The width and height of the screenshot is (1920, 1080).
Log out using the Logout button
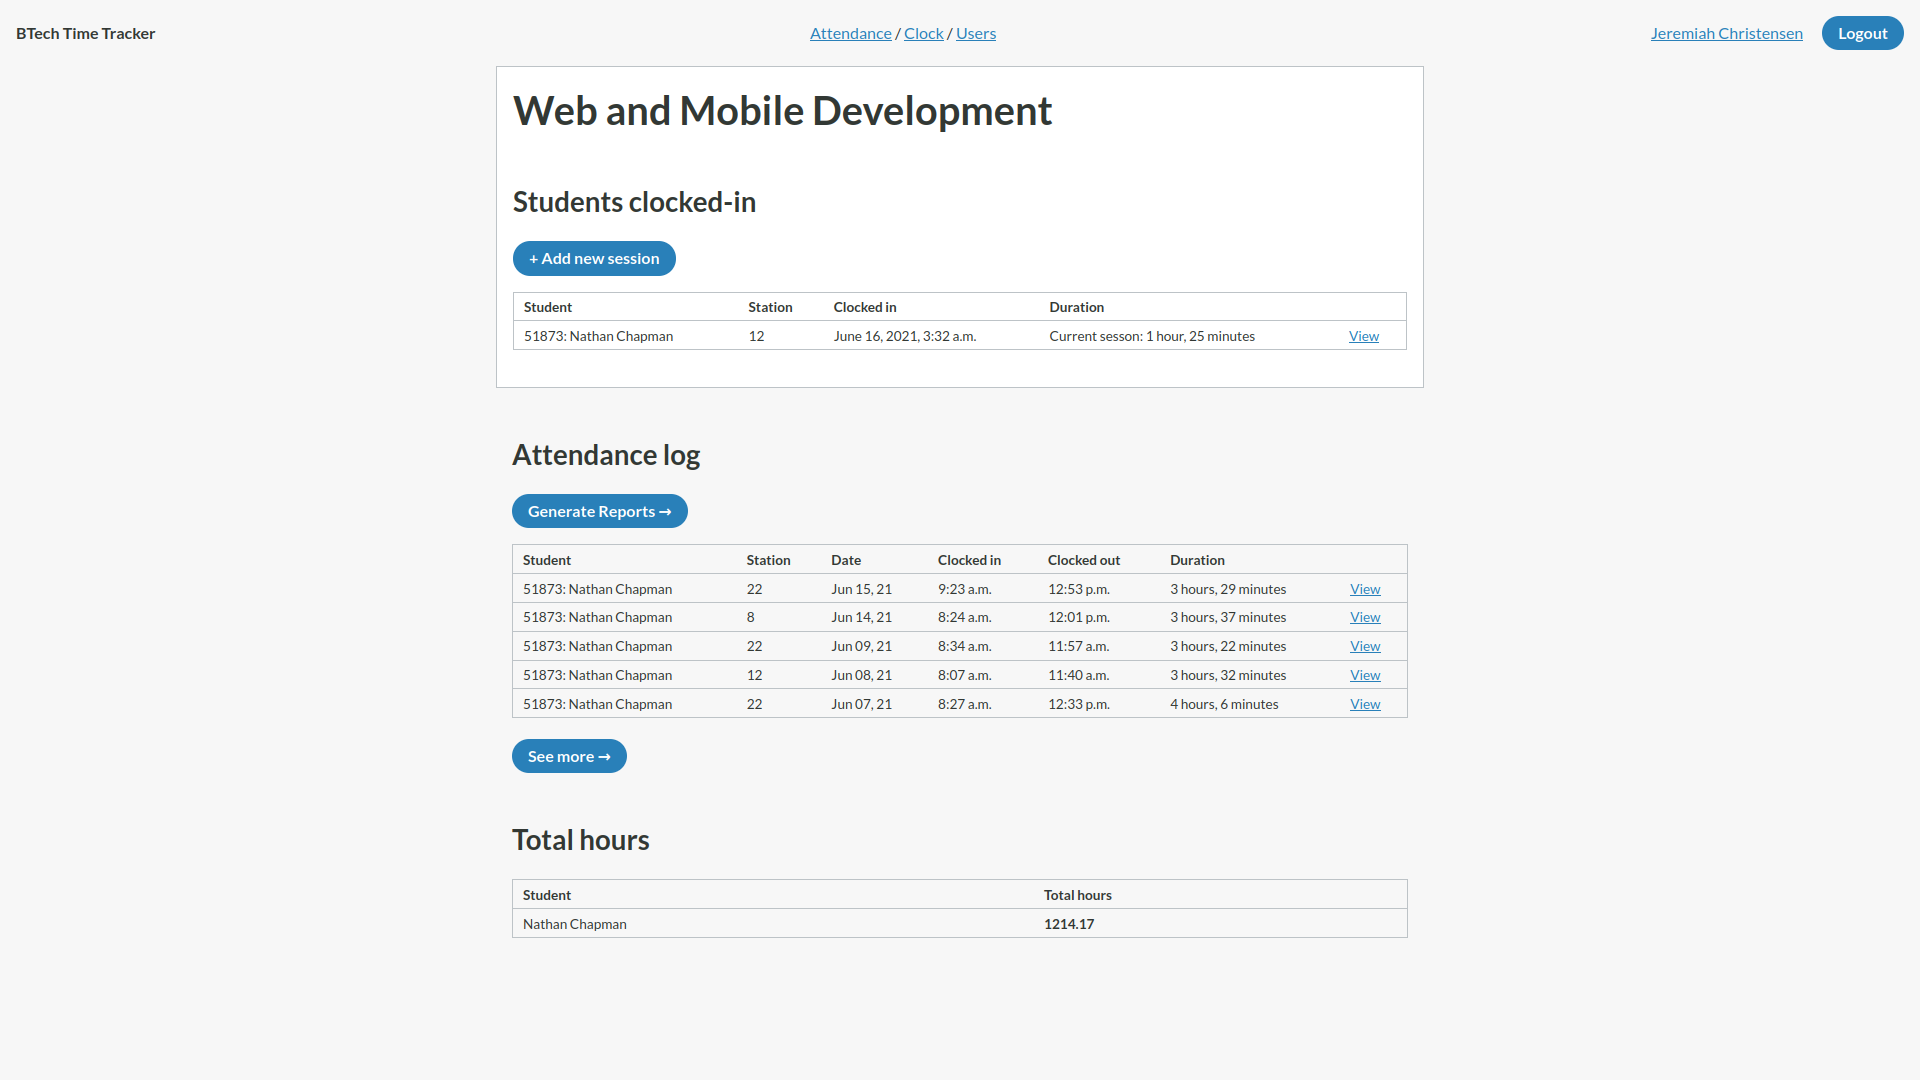pos(1862,33)
